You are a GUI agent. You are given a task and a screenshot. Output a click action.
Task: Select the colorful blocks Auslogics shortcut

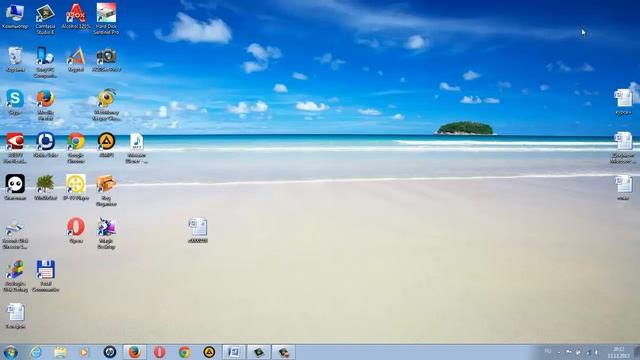[x=15, y=276]
